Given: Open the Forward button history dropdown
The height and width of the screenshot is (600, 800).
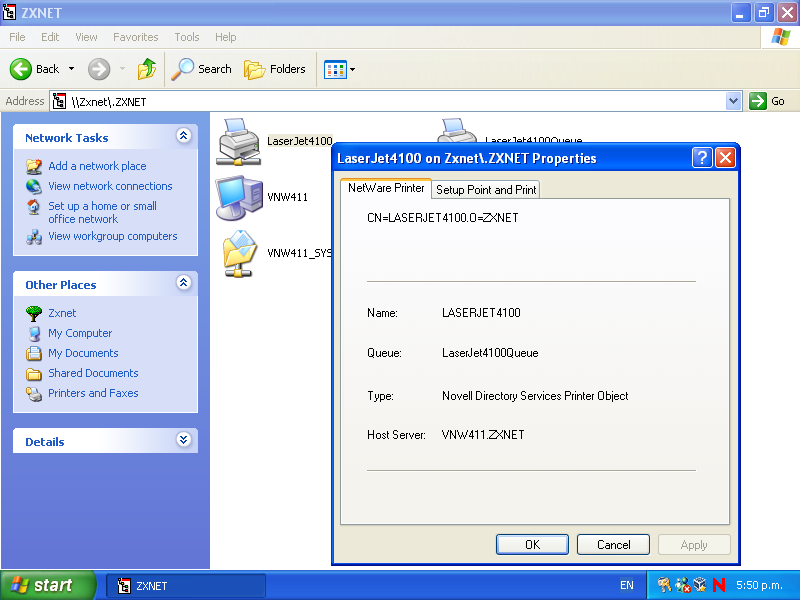Looking at the screenshot, I should tap(122, 69).
